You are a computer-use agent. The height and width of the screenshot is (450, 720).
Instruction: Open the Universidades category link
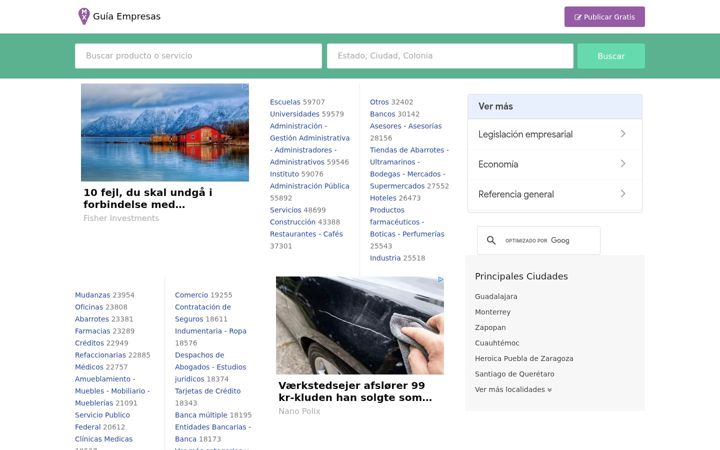[294, 114]
